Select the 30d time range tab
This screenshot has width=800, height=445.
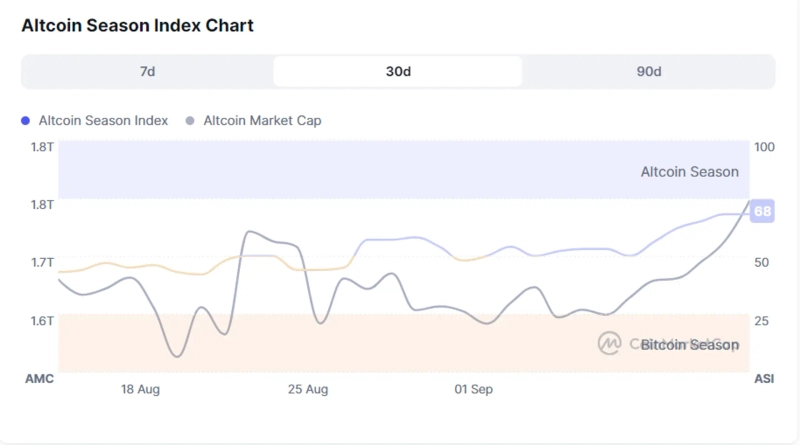tap(398, 72)
